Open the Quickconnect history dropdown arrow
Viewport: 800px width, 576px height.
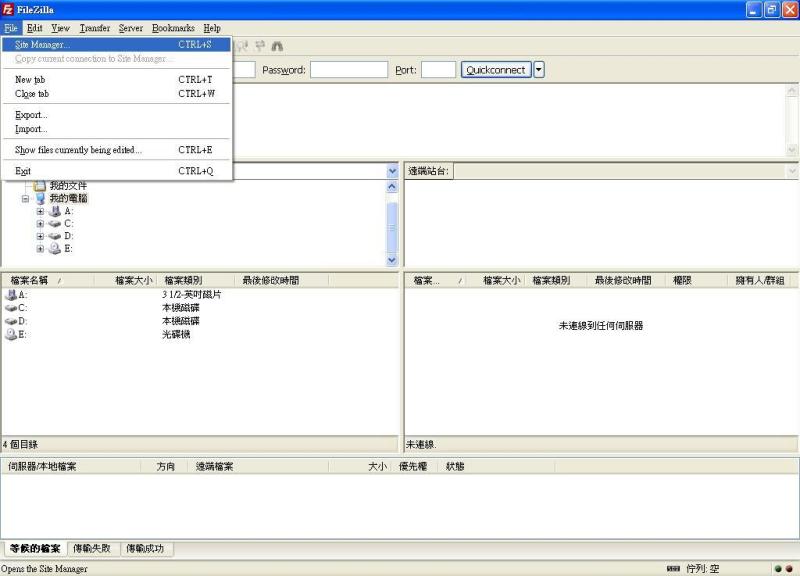coord(539,69)
